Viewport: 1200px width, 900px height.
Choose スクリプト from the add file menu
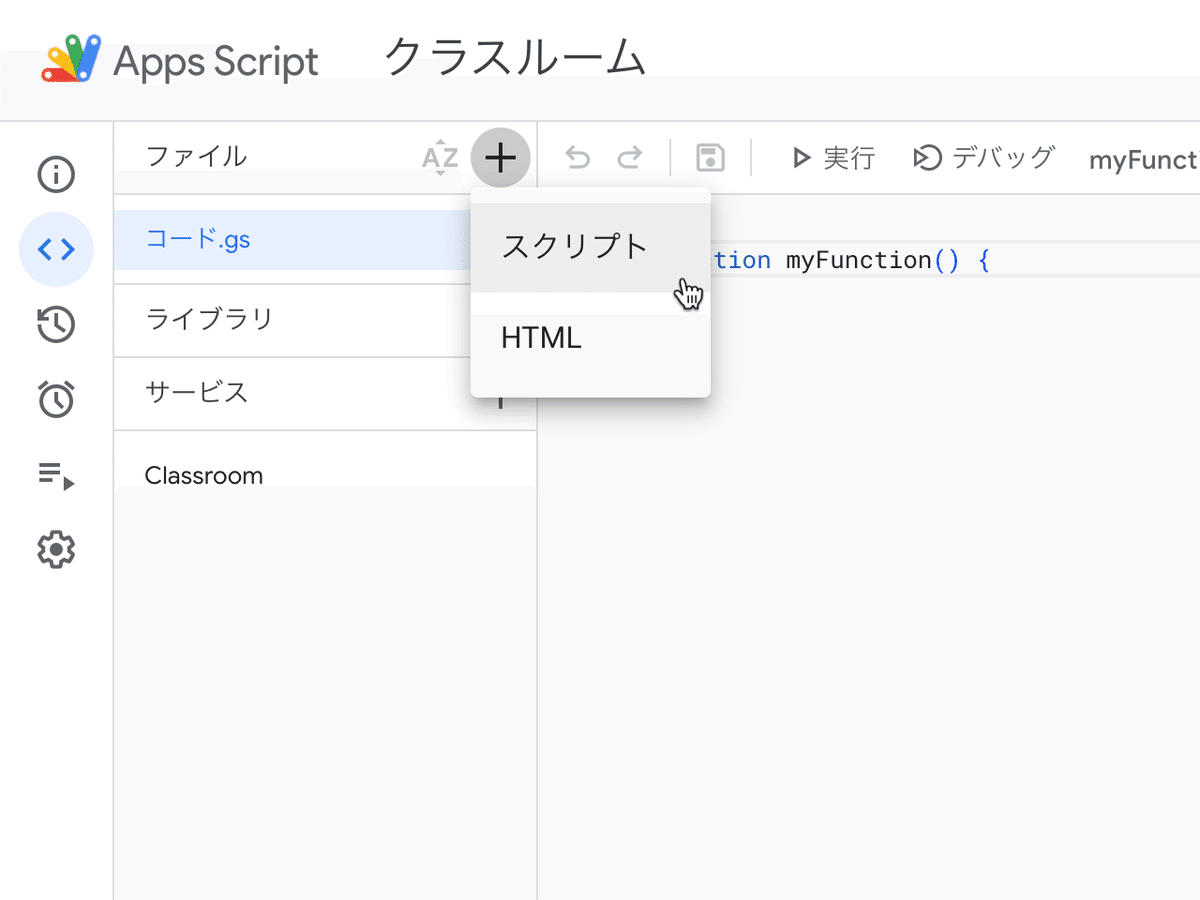(x=591, y=248)
